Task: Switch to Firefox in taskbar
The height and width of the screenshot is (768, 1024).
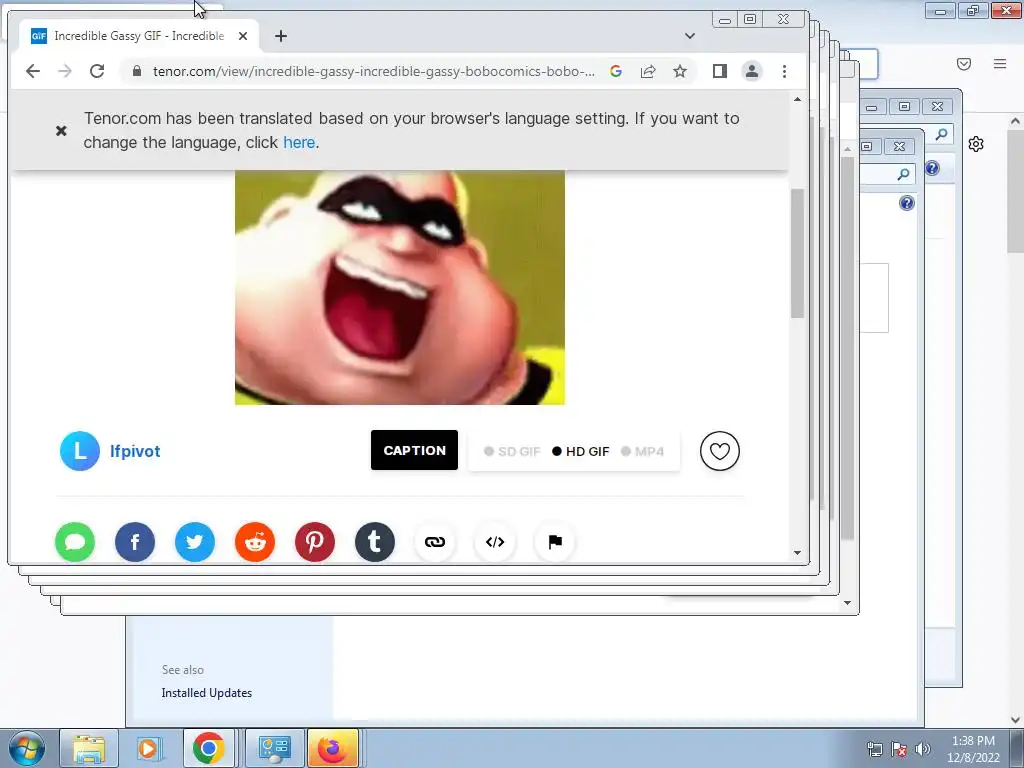Action: (x=333, y=748)
